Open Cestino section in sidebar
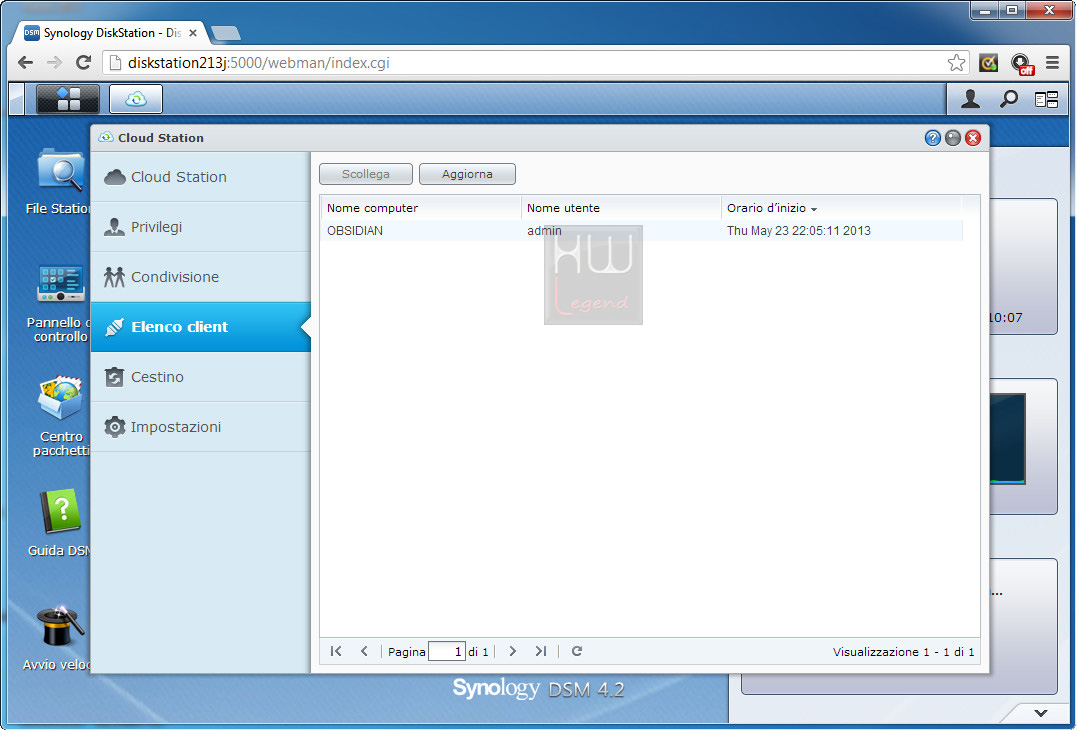 (201, 376)
